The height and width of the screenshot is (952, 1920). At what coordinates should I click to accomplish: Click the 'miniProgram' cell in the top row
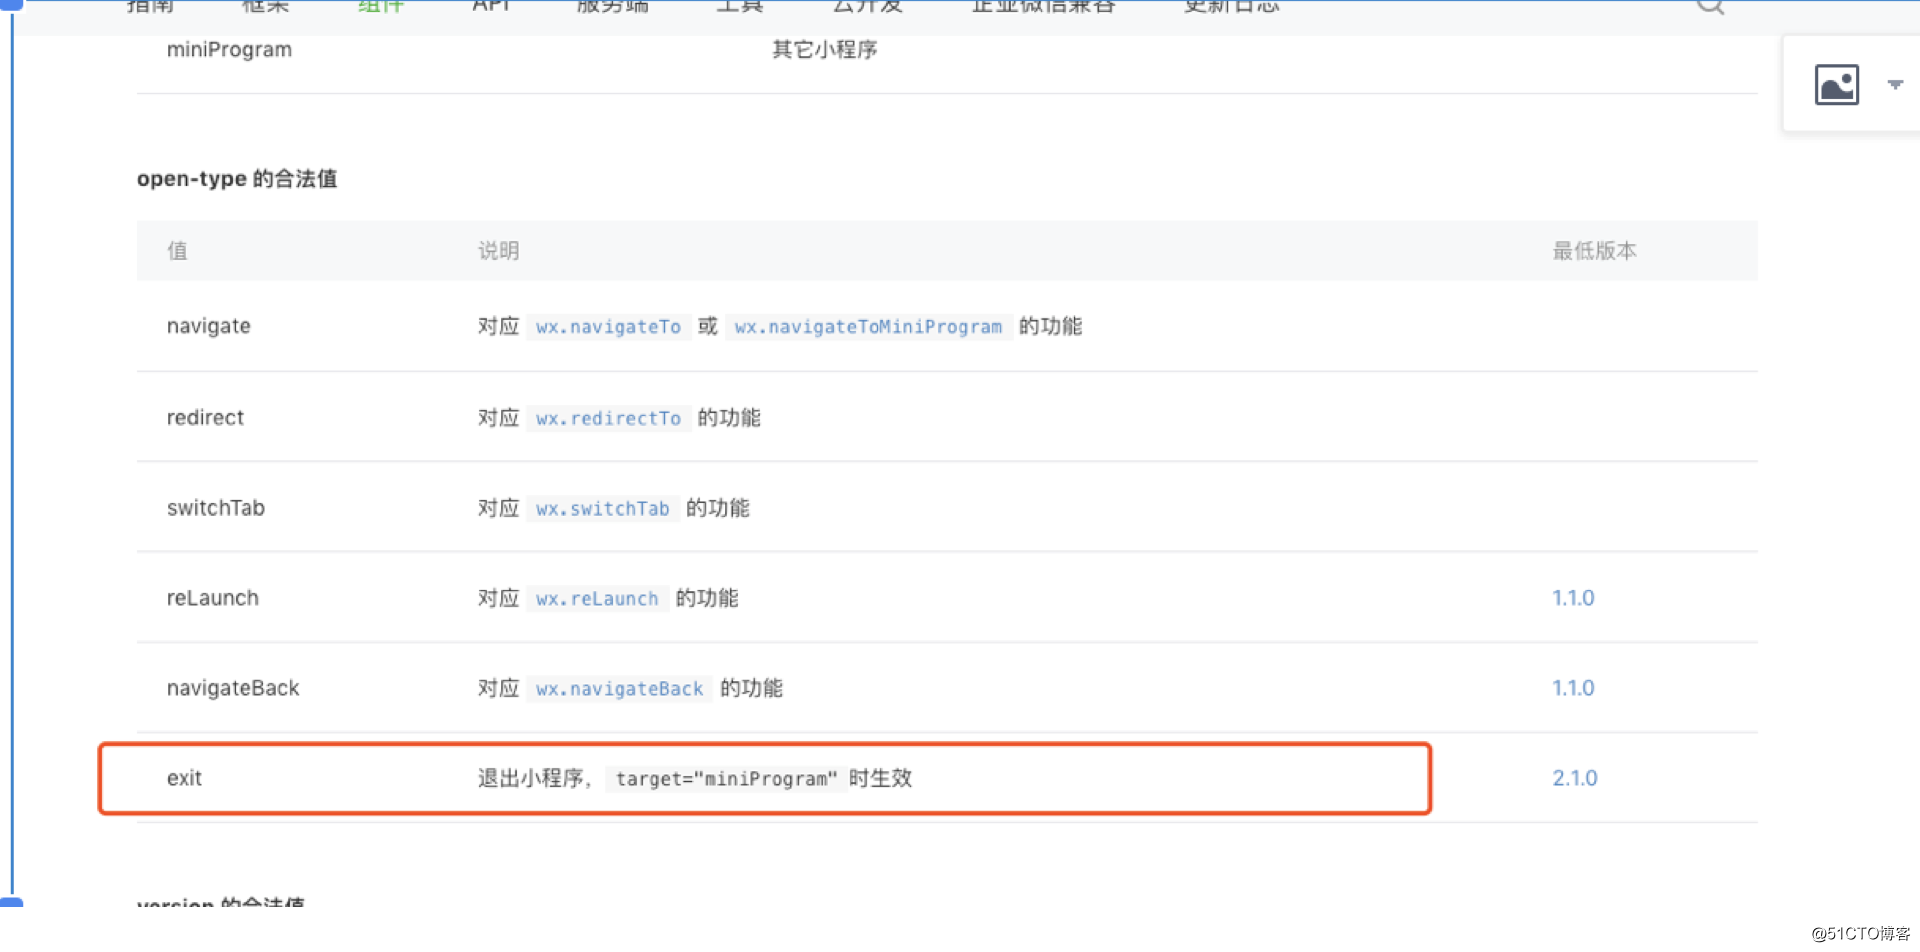click(229, 49)
